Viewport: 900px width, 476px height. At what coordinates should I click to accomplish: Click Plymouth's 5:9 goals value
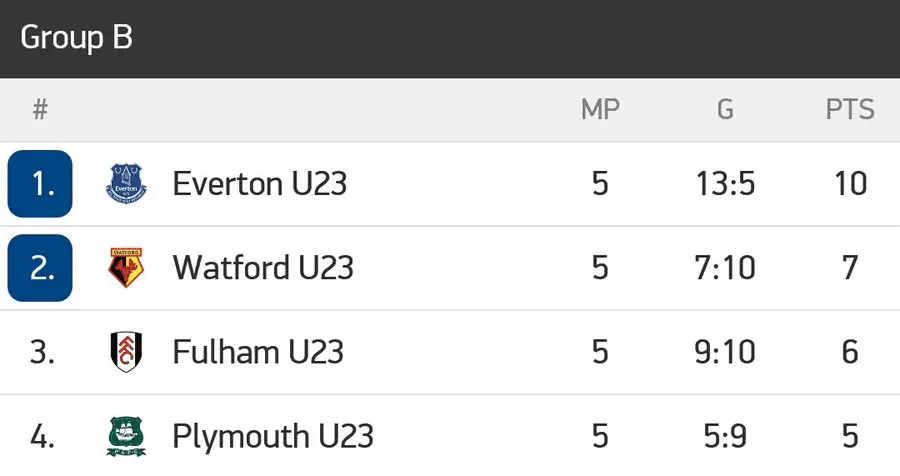click(x=725, y=437)
